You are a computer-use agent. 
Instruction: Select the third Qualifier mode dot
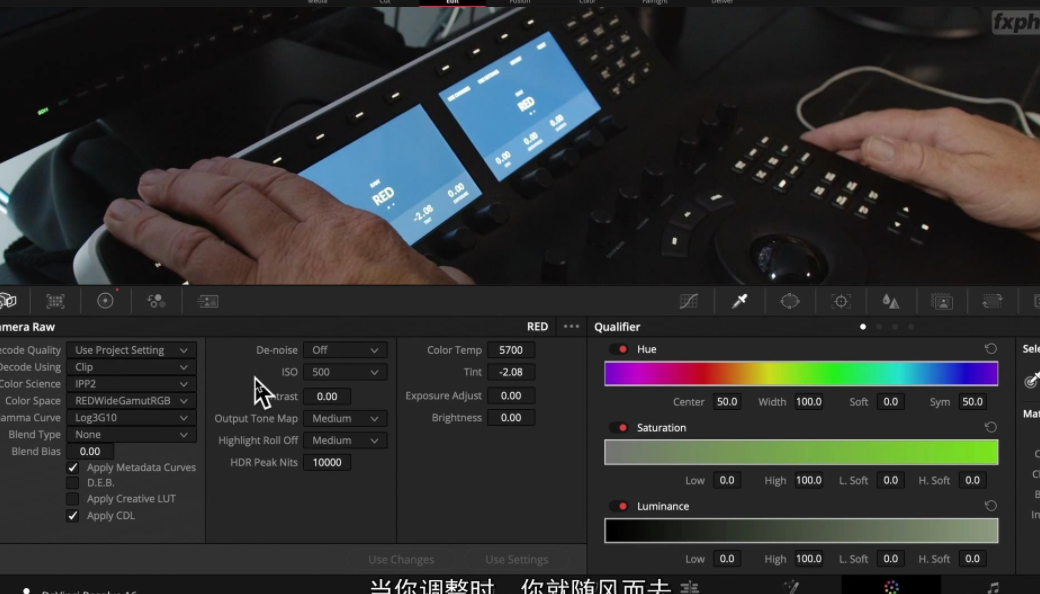895,327
